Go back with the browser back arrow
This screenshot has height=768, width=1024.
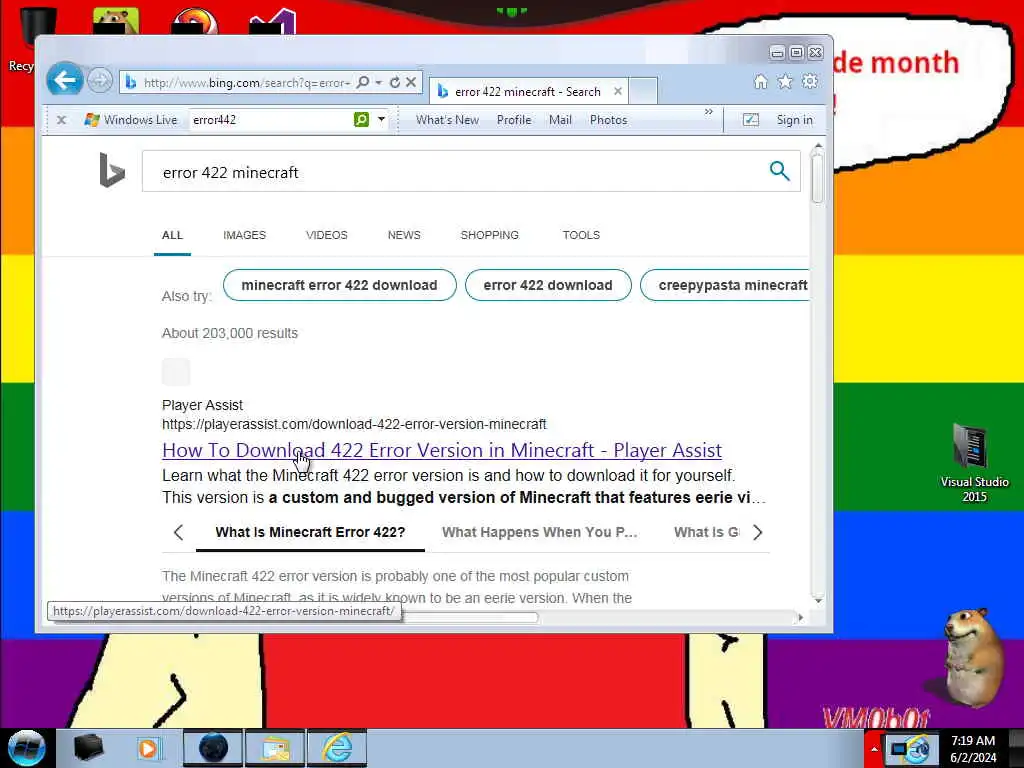click(65, 81)
